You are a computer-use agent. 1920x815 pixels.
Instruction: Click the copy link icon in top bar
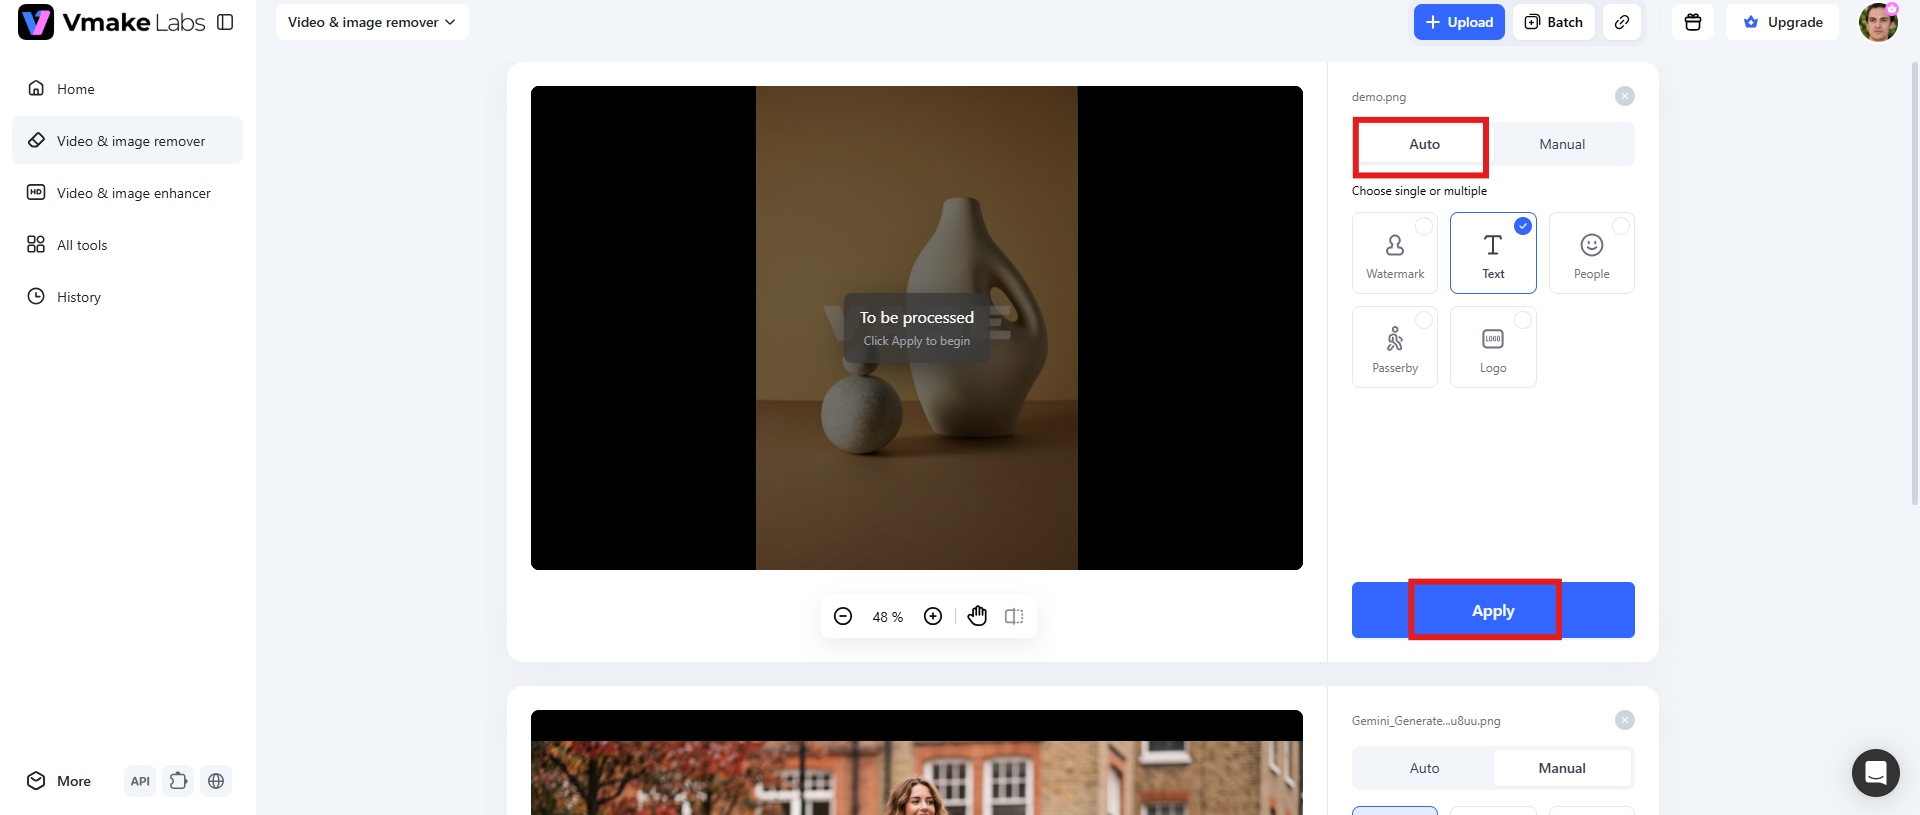point(1622,22)
